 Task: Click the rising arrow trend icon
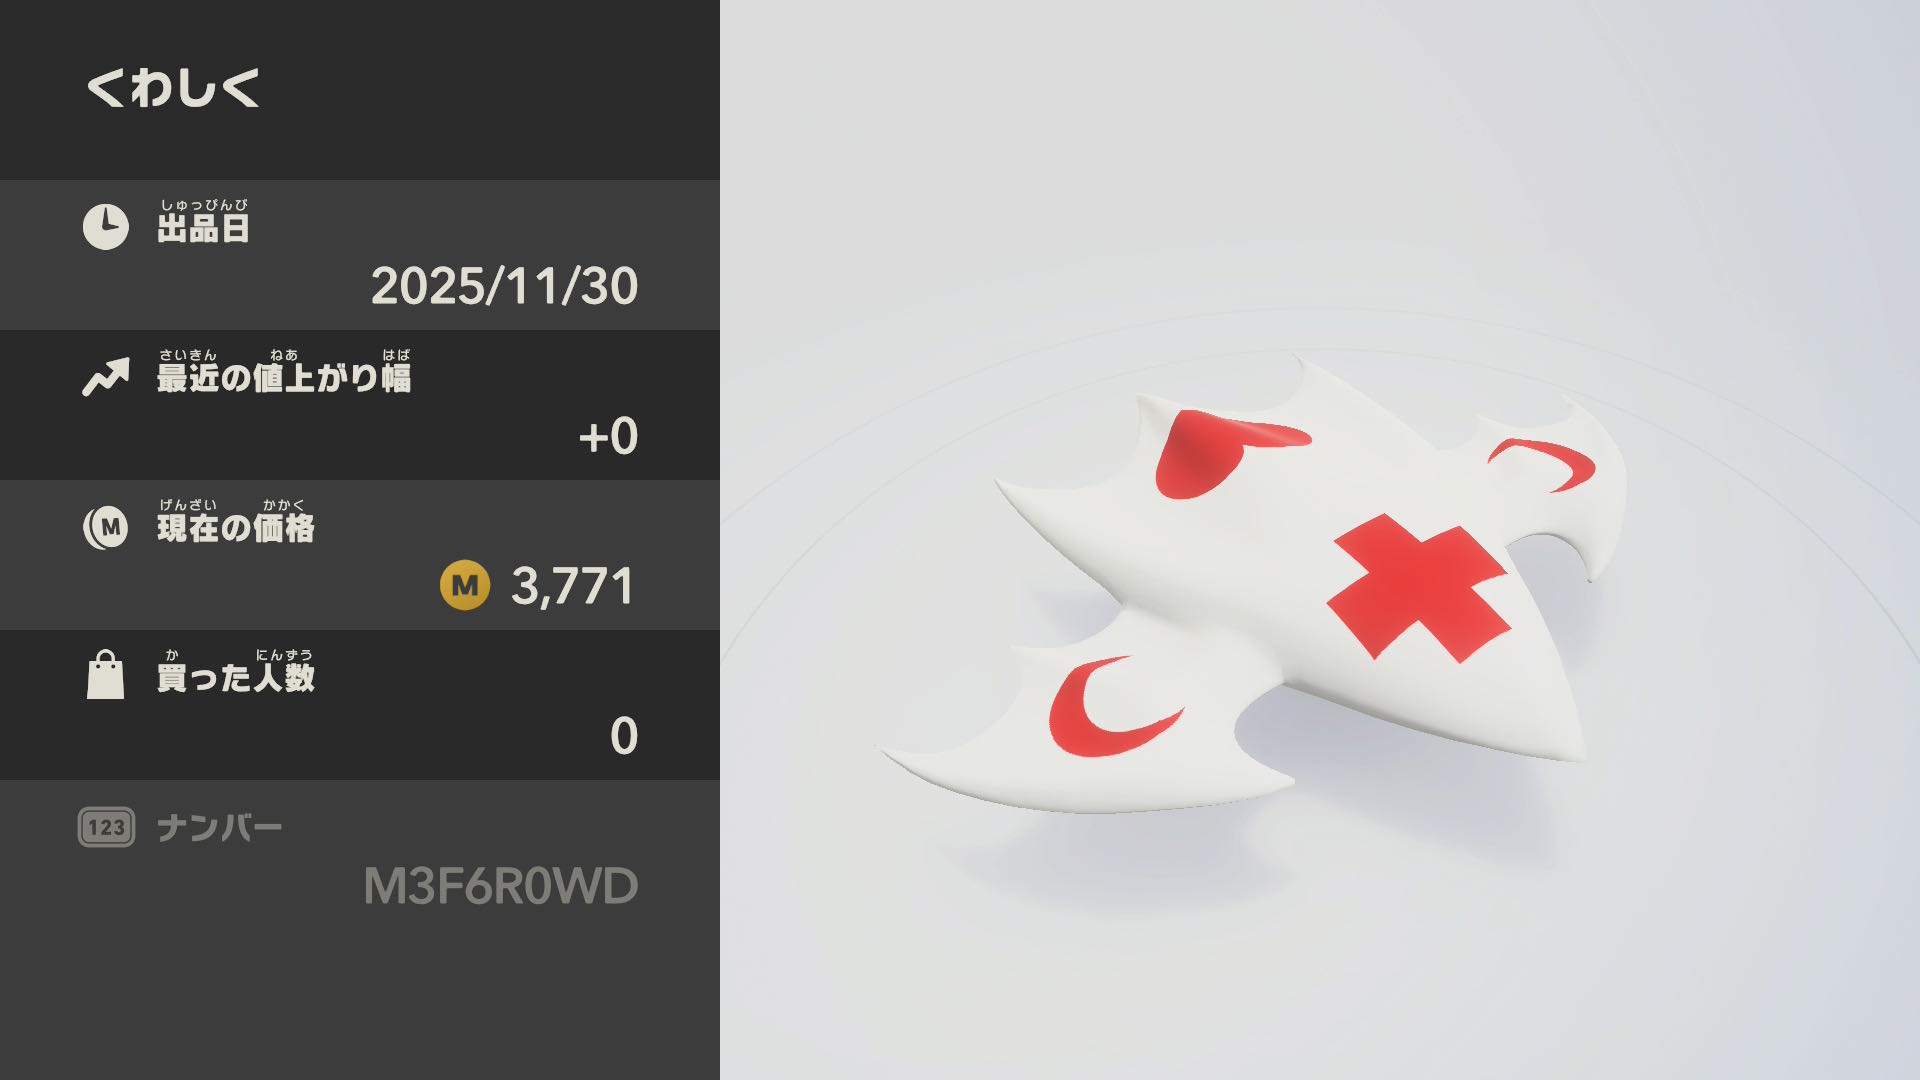pyautogui.click(x=106, y=377)
